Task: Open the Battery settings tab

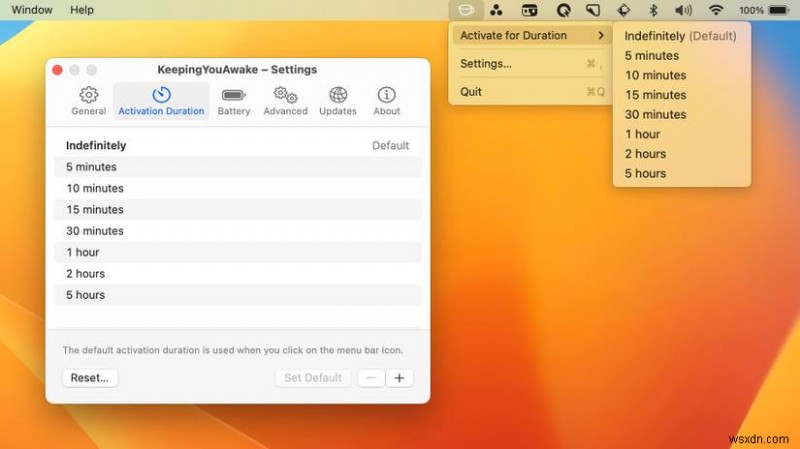Action: pos(234,101)
